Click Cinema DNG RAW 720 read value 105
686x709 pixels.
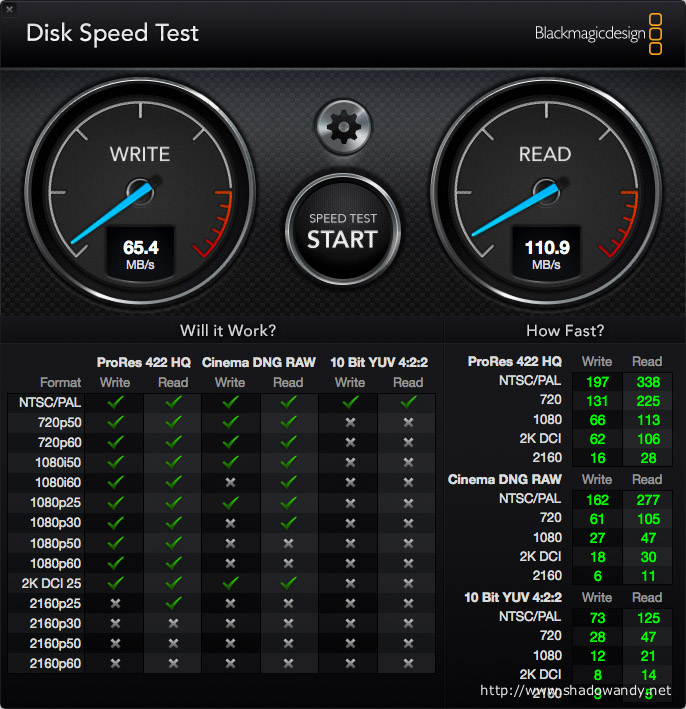[x=648, y=519]
